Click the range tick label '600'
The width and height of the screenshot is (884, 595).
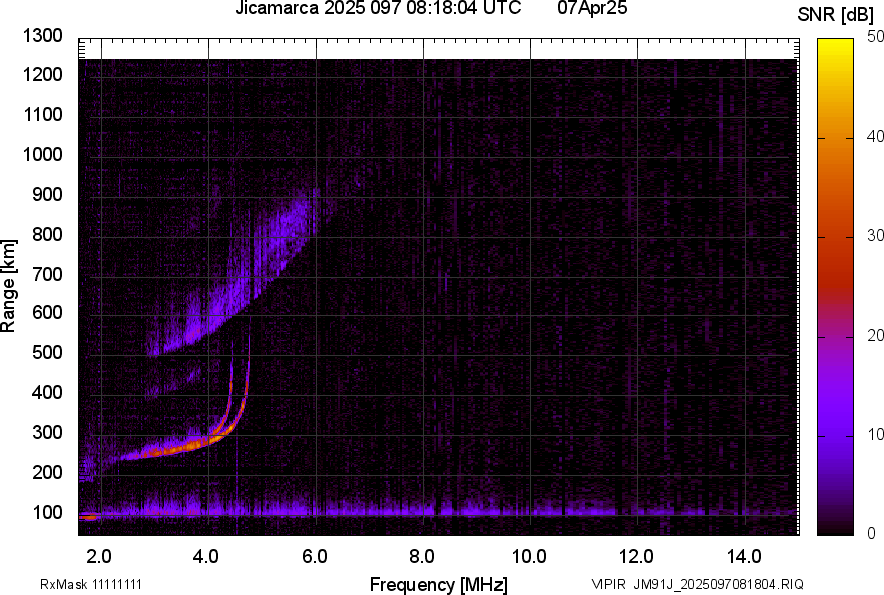pos(47,312)
